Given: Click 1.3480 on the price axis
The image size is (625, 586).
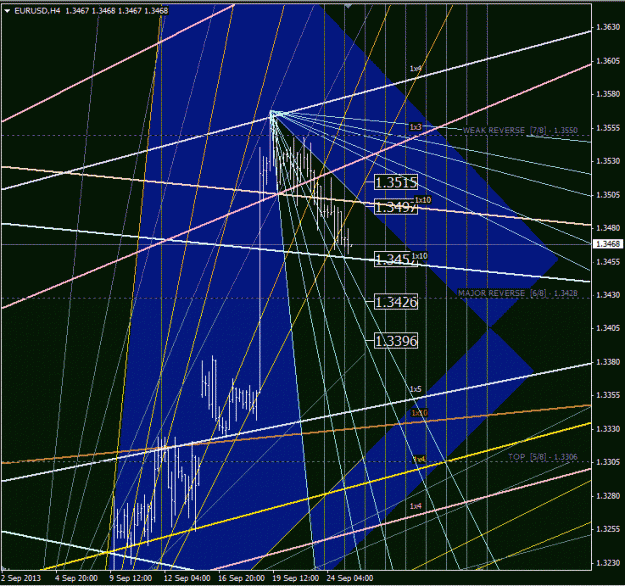Looking at the screenshot, I should (608, 228).
